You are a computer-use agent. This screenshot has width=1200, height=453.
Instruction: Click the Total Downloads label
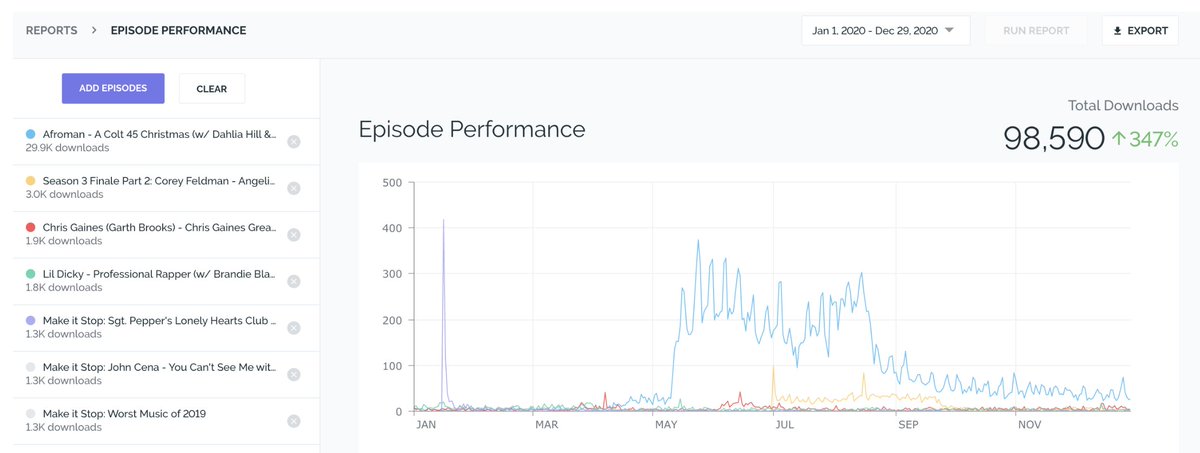click(x=1123, y=105)
